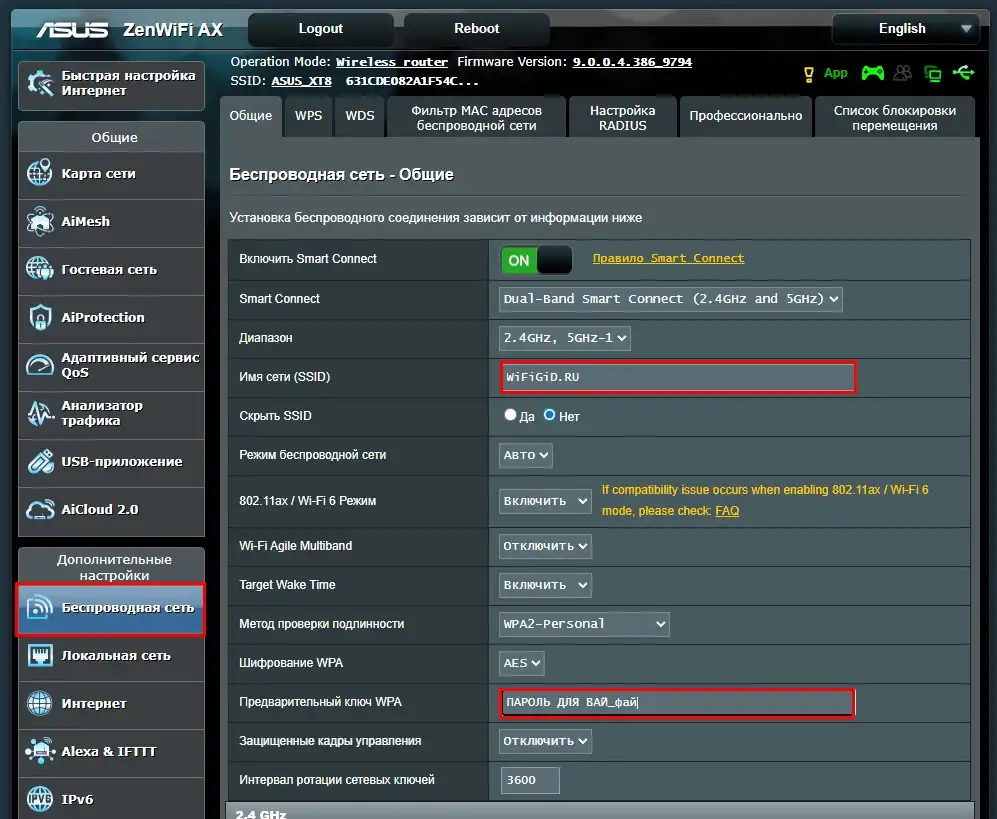Image resolution: width=997 pixels, height=819 pixels.
Task: Click the SSID name input field
Action: pos(678,378)
